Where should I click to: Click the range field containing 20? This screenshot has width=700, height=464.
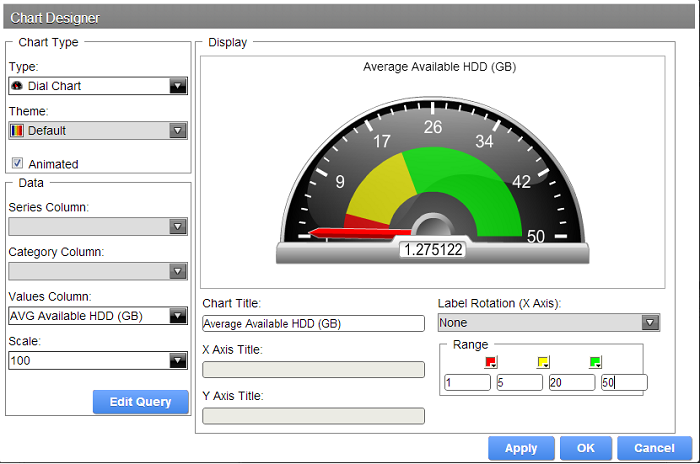[x=572, y=382]
